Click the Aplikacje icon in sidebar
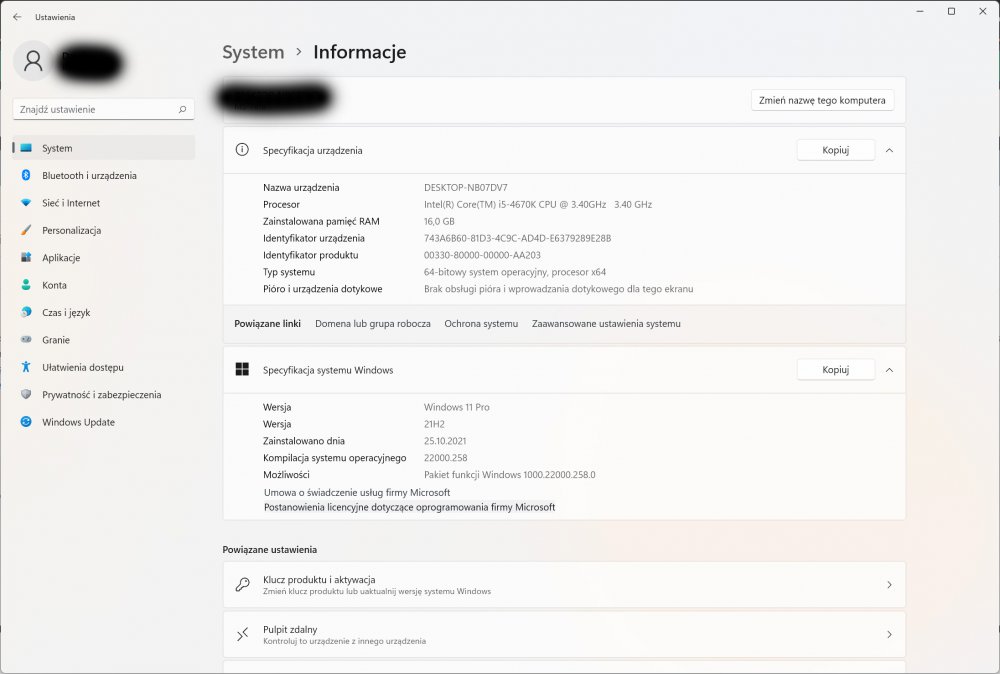 point(26,258)
